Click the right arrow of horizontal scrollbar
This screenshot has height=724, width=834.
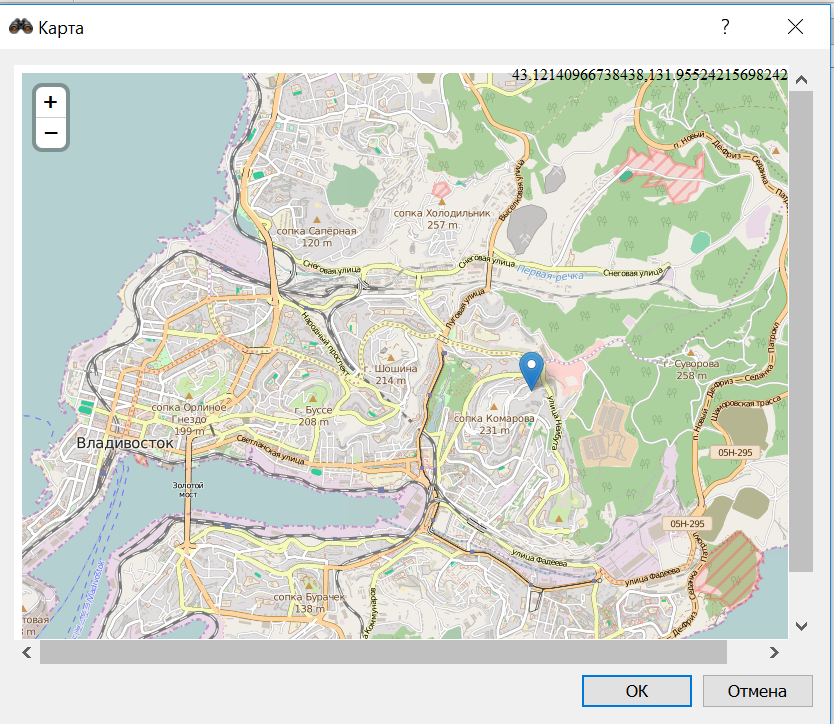click(774, 652)
